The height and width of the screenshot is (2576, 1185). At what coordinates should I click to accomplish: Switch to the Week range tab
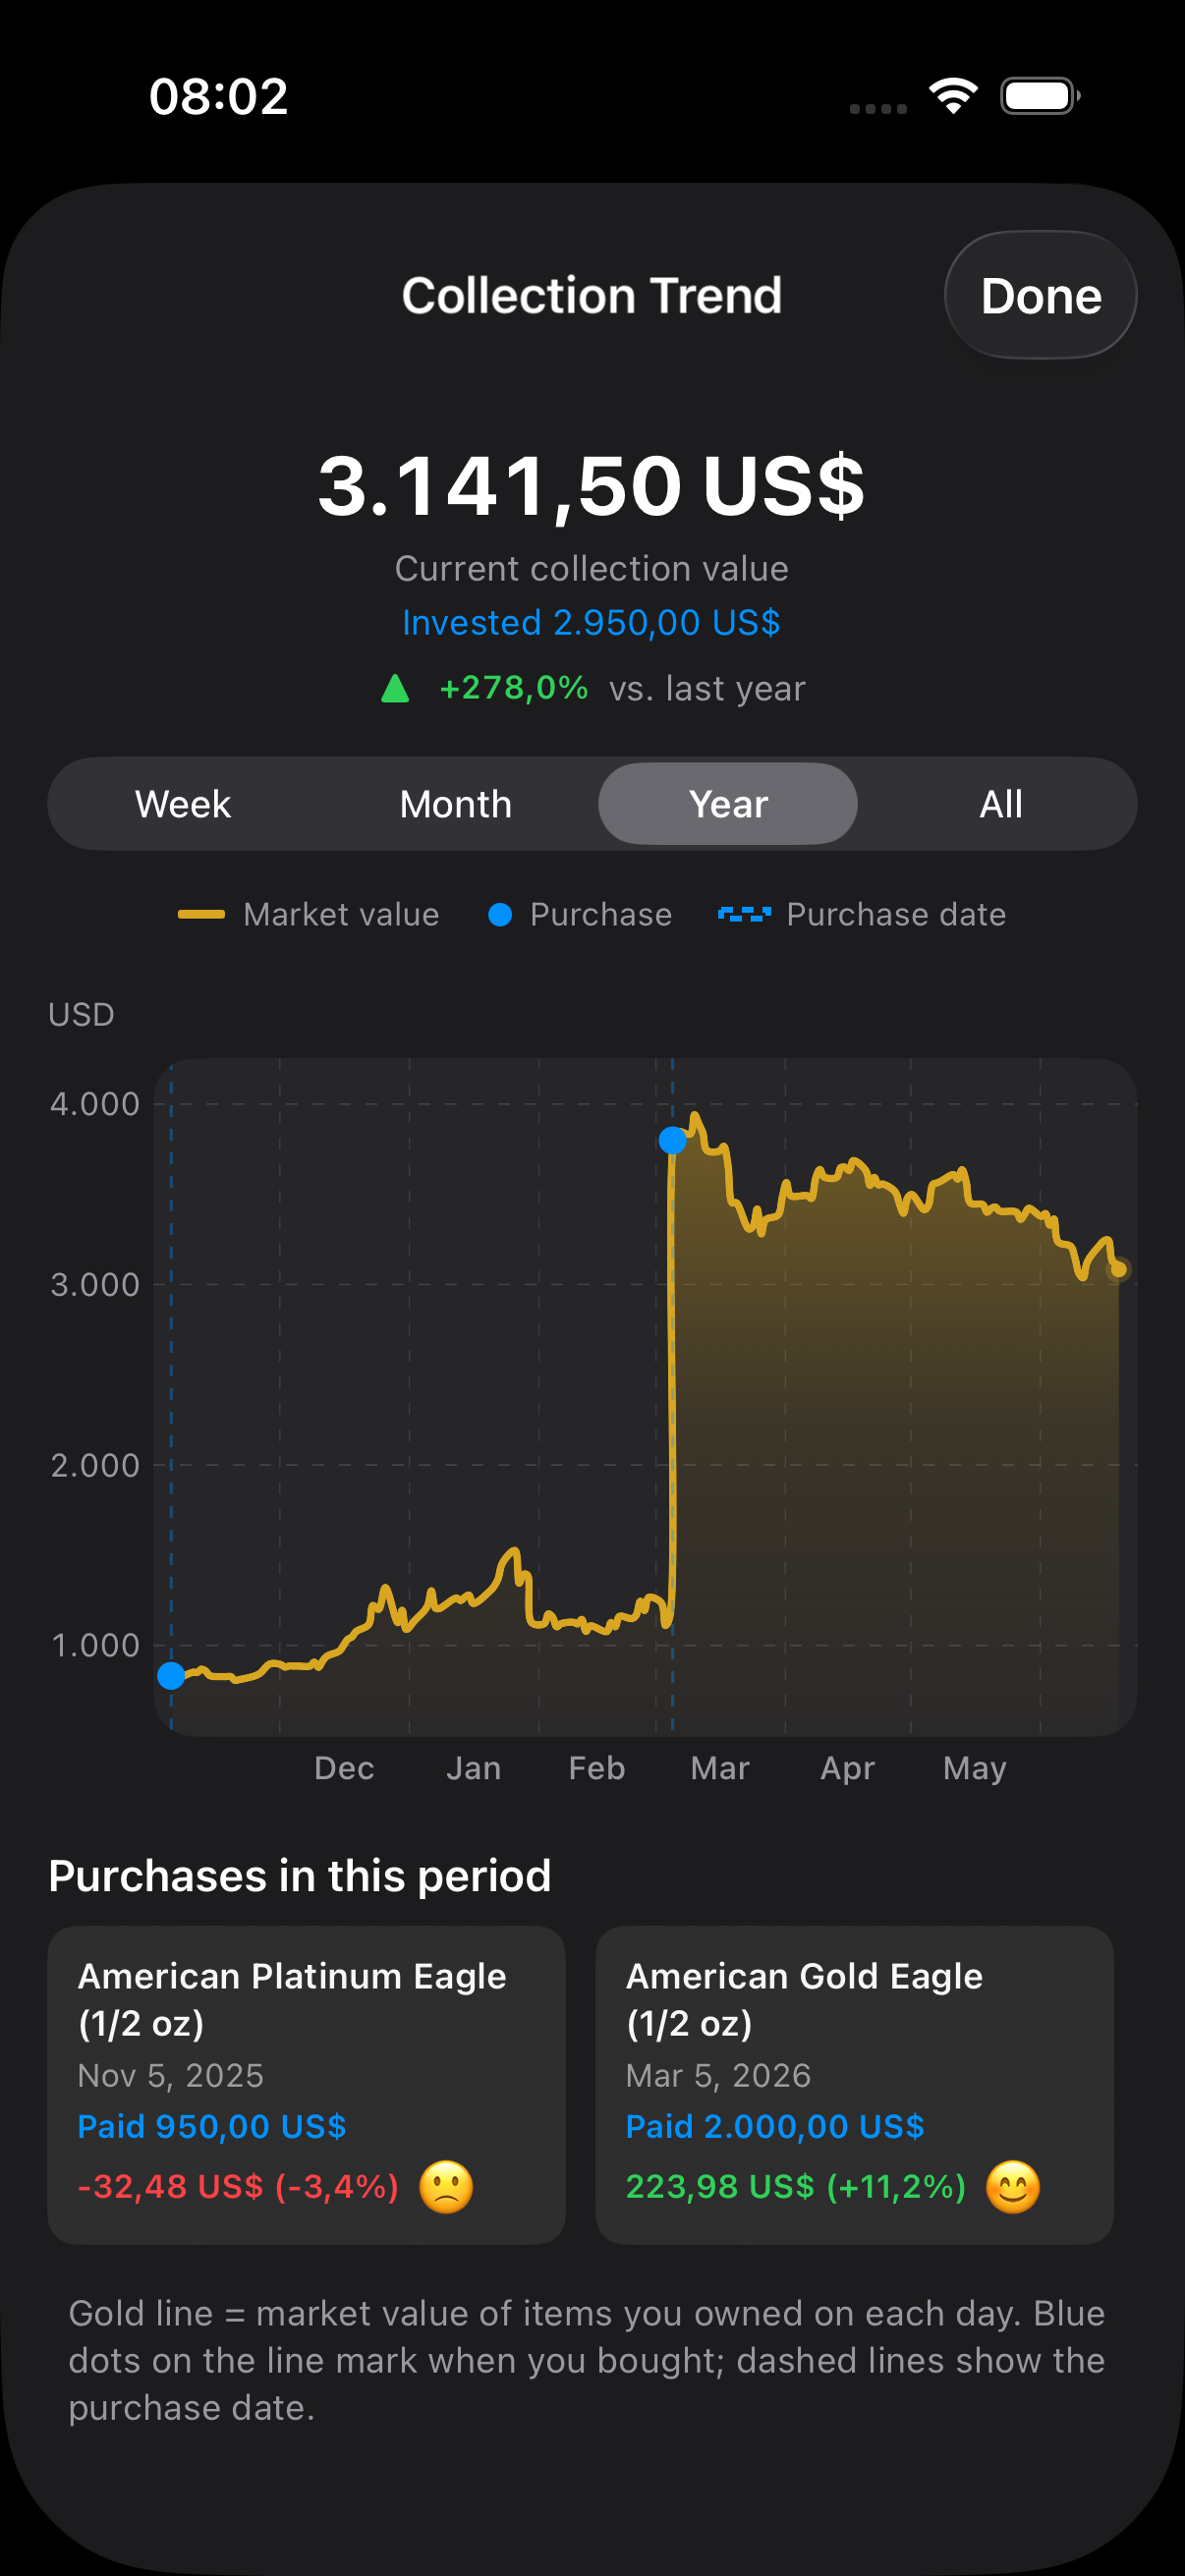(183, 804)
